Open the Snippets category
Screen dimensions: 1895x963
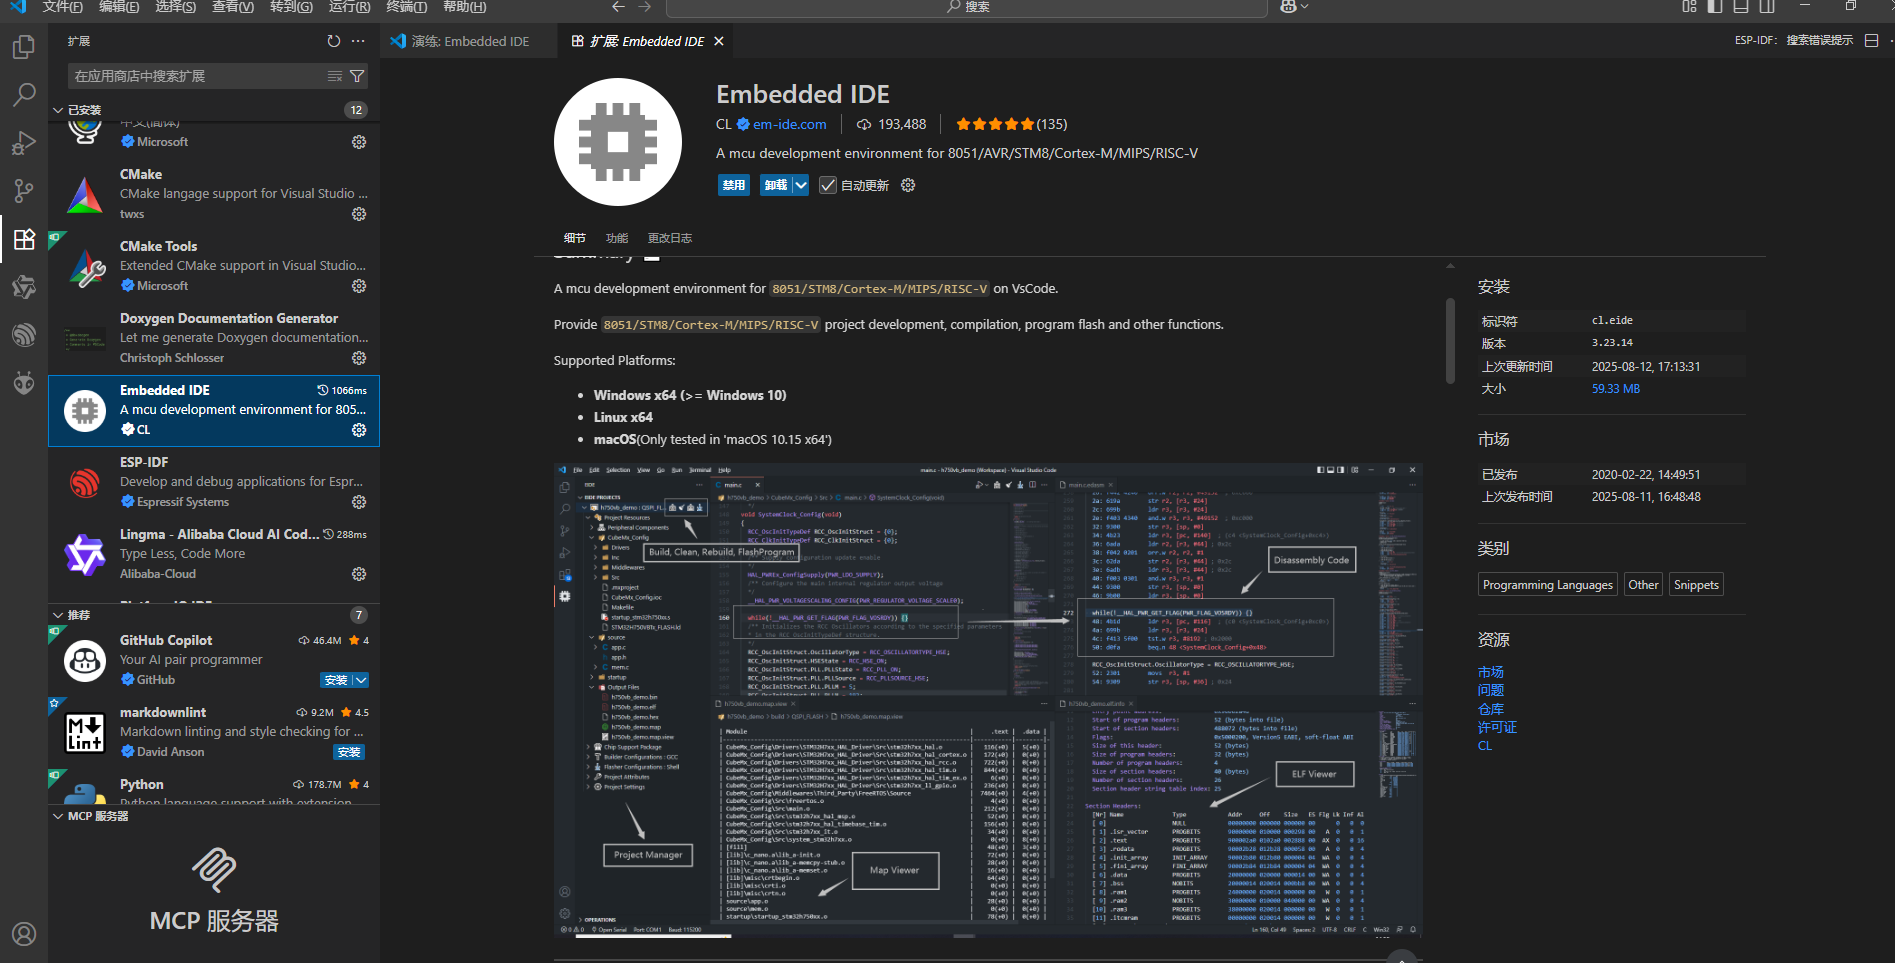1696,585
